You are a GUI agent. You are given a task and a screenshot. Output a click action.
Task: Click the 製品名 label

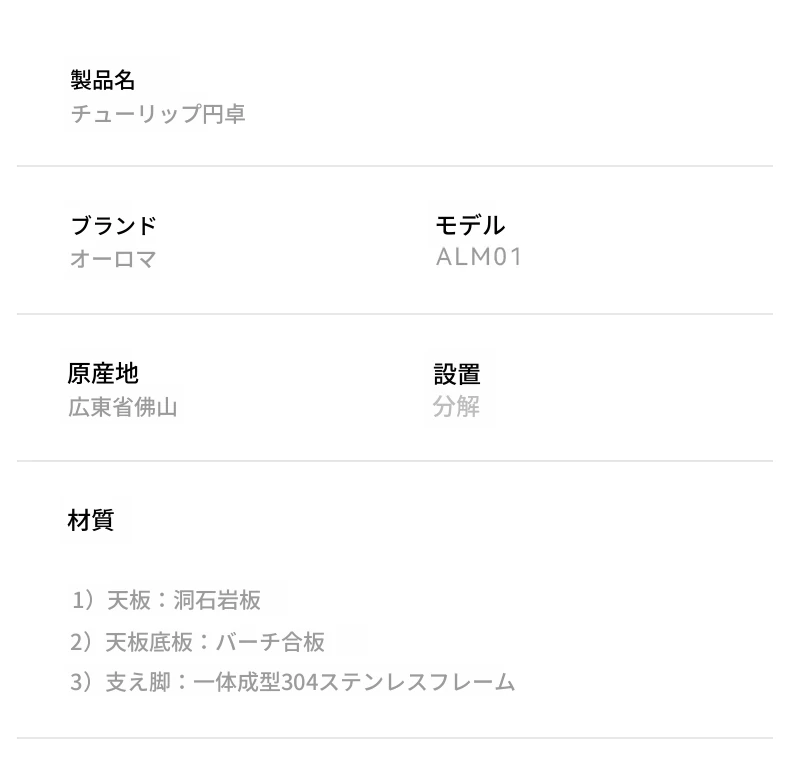tap(103, 80)
